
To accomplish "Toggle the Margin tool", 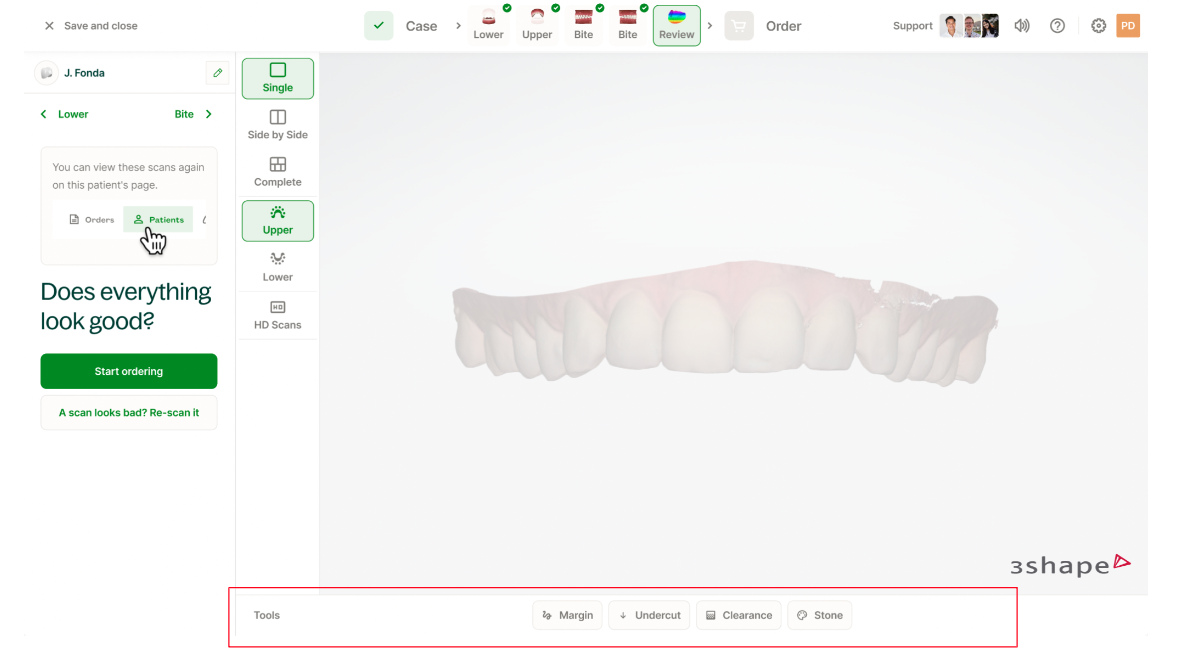I will coord(567,615).
